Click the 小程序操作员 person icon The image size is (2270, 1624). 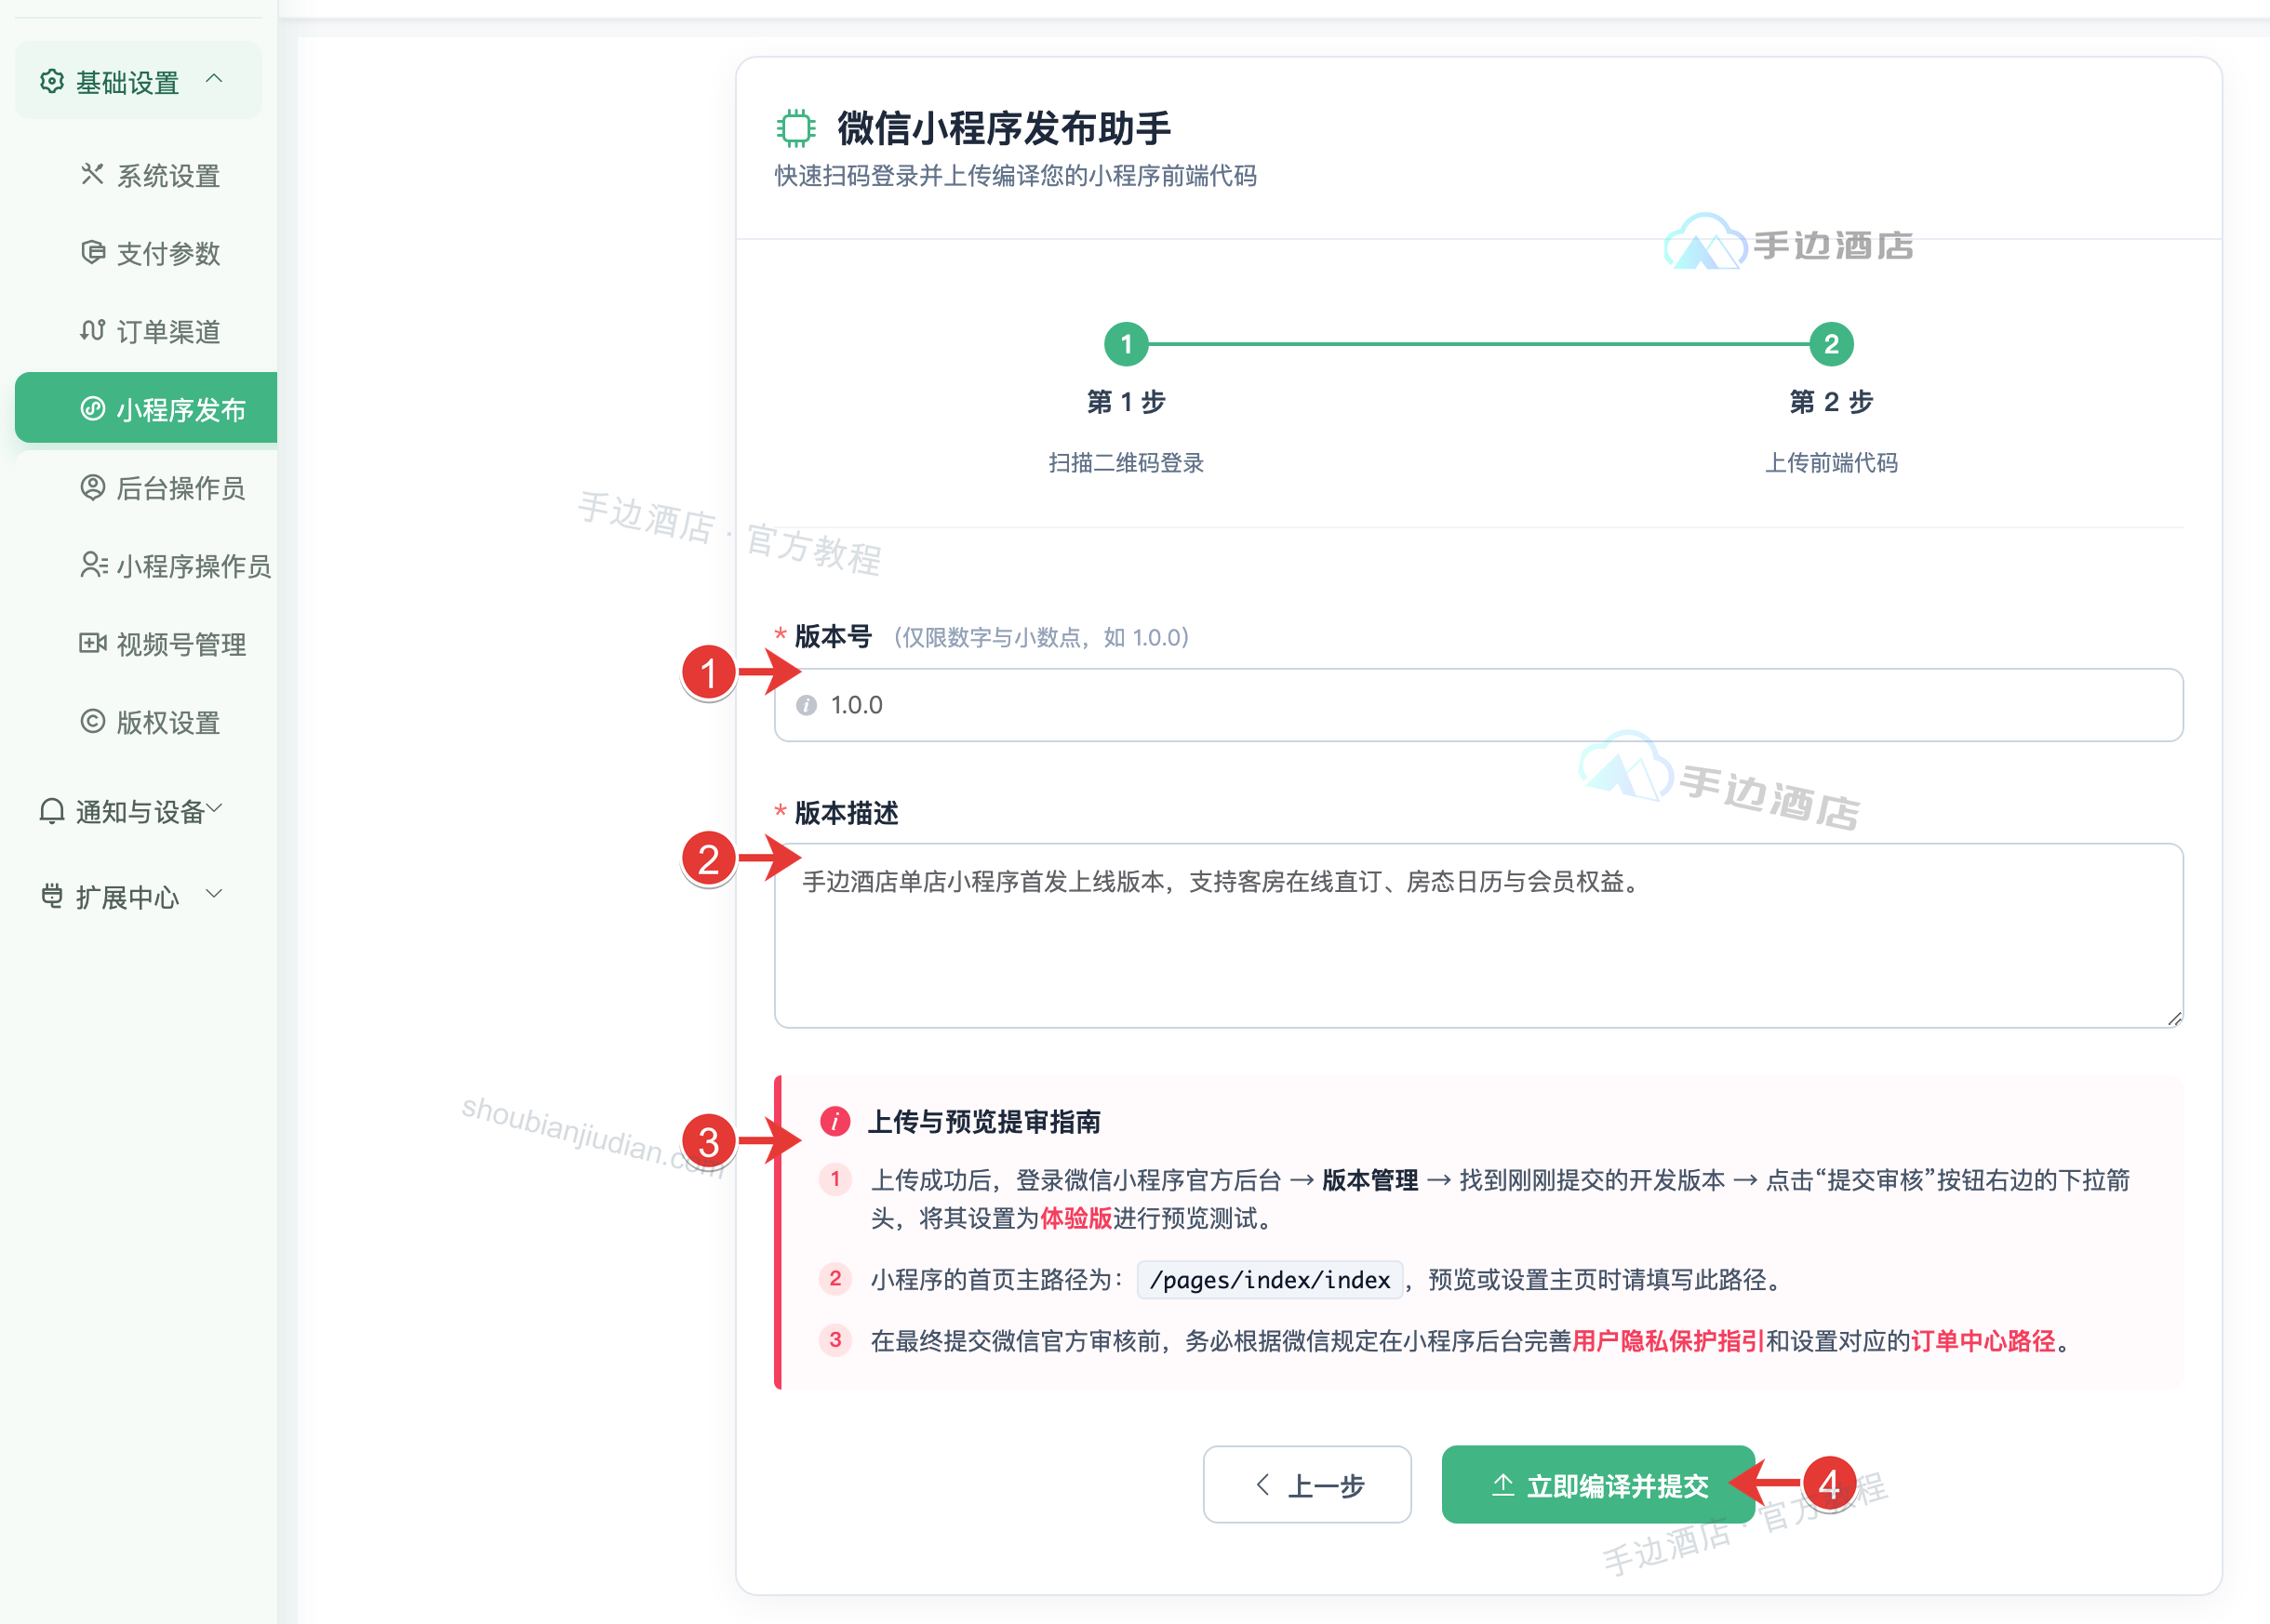93,565
